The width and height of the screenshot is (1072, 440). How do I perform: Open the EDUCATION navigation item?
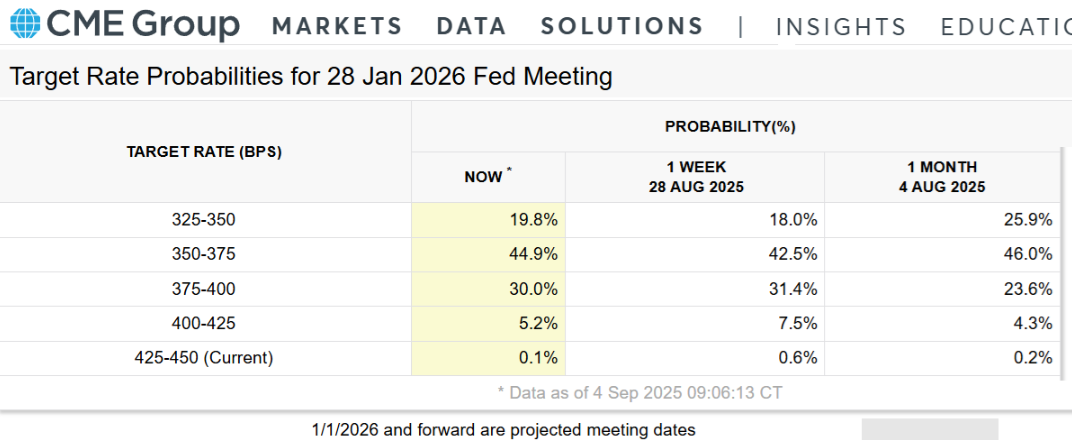pyautogui.click(x=1005, y=27)
